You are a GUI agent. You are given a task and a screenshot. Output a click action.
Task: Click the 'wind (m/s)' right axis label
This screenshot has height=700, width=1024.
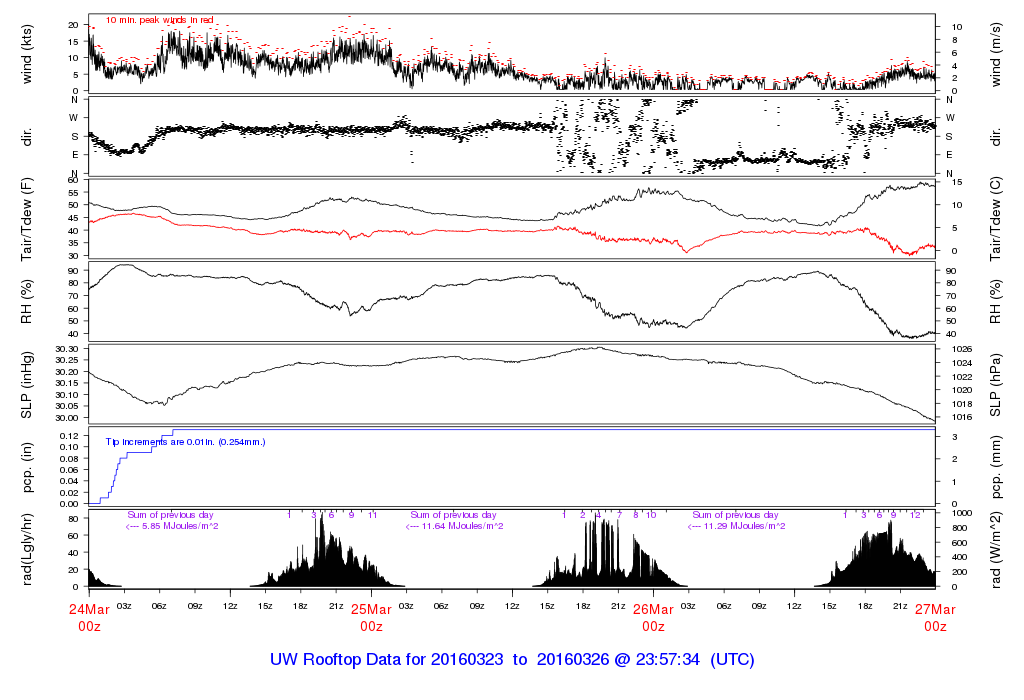point(997,54)
